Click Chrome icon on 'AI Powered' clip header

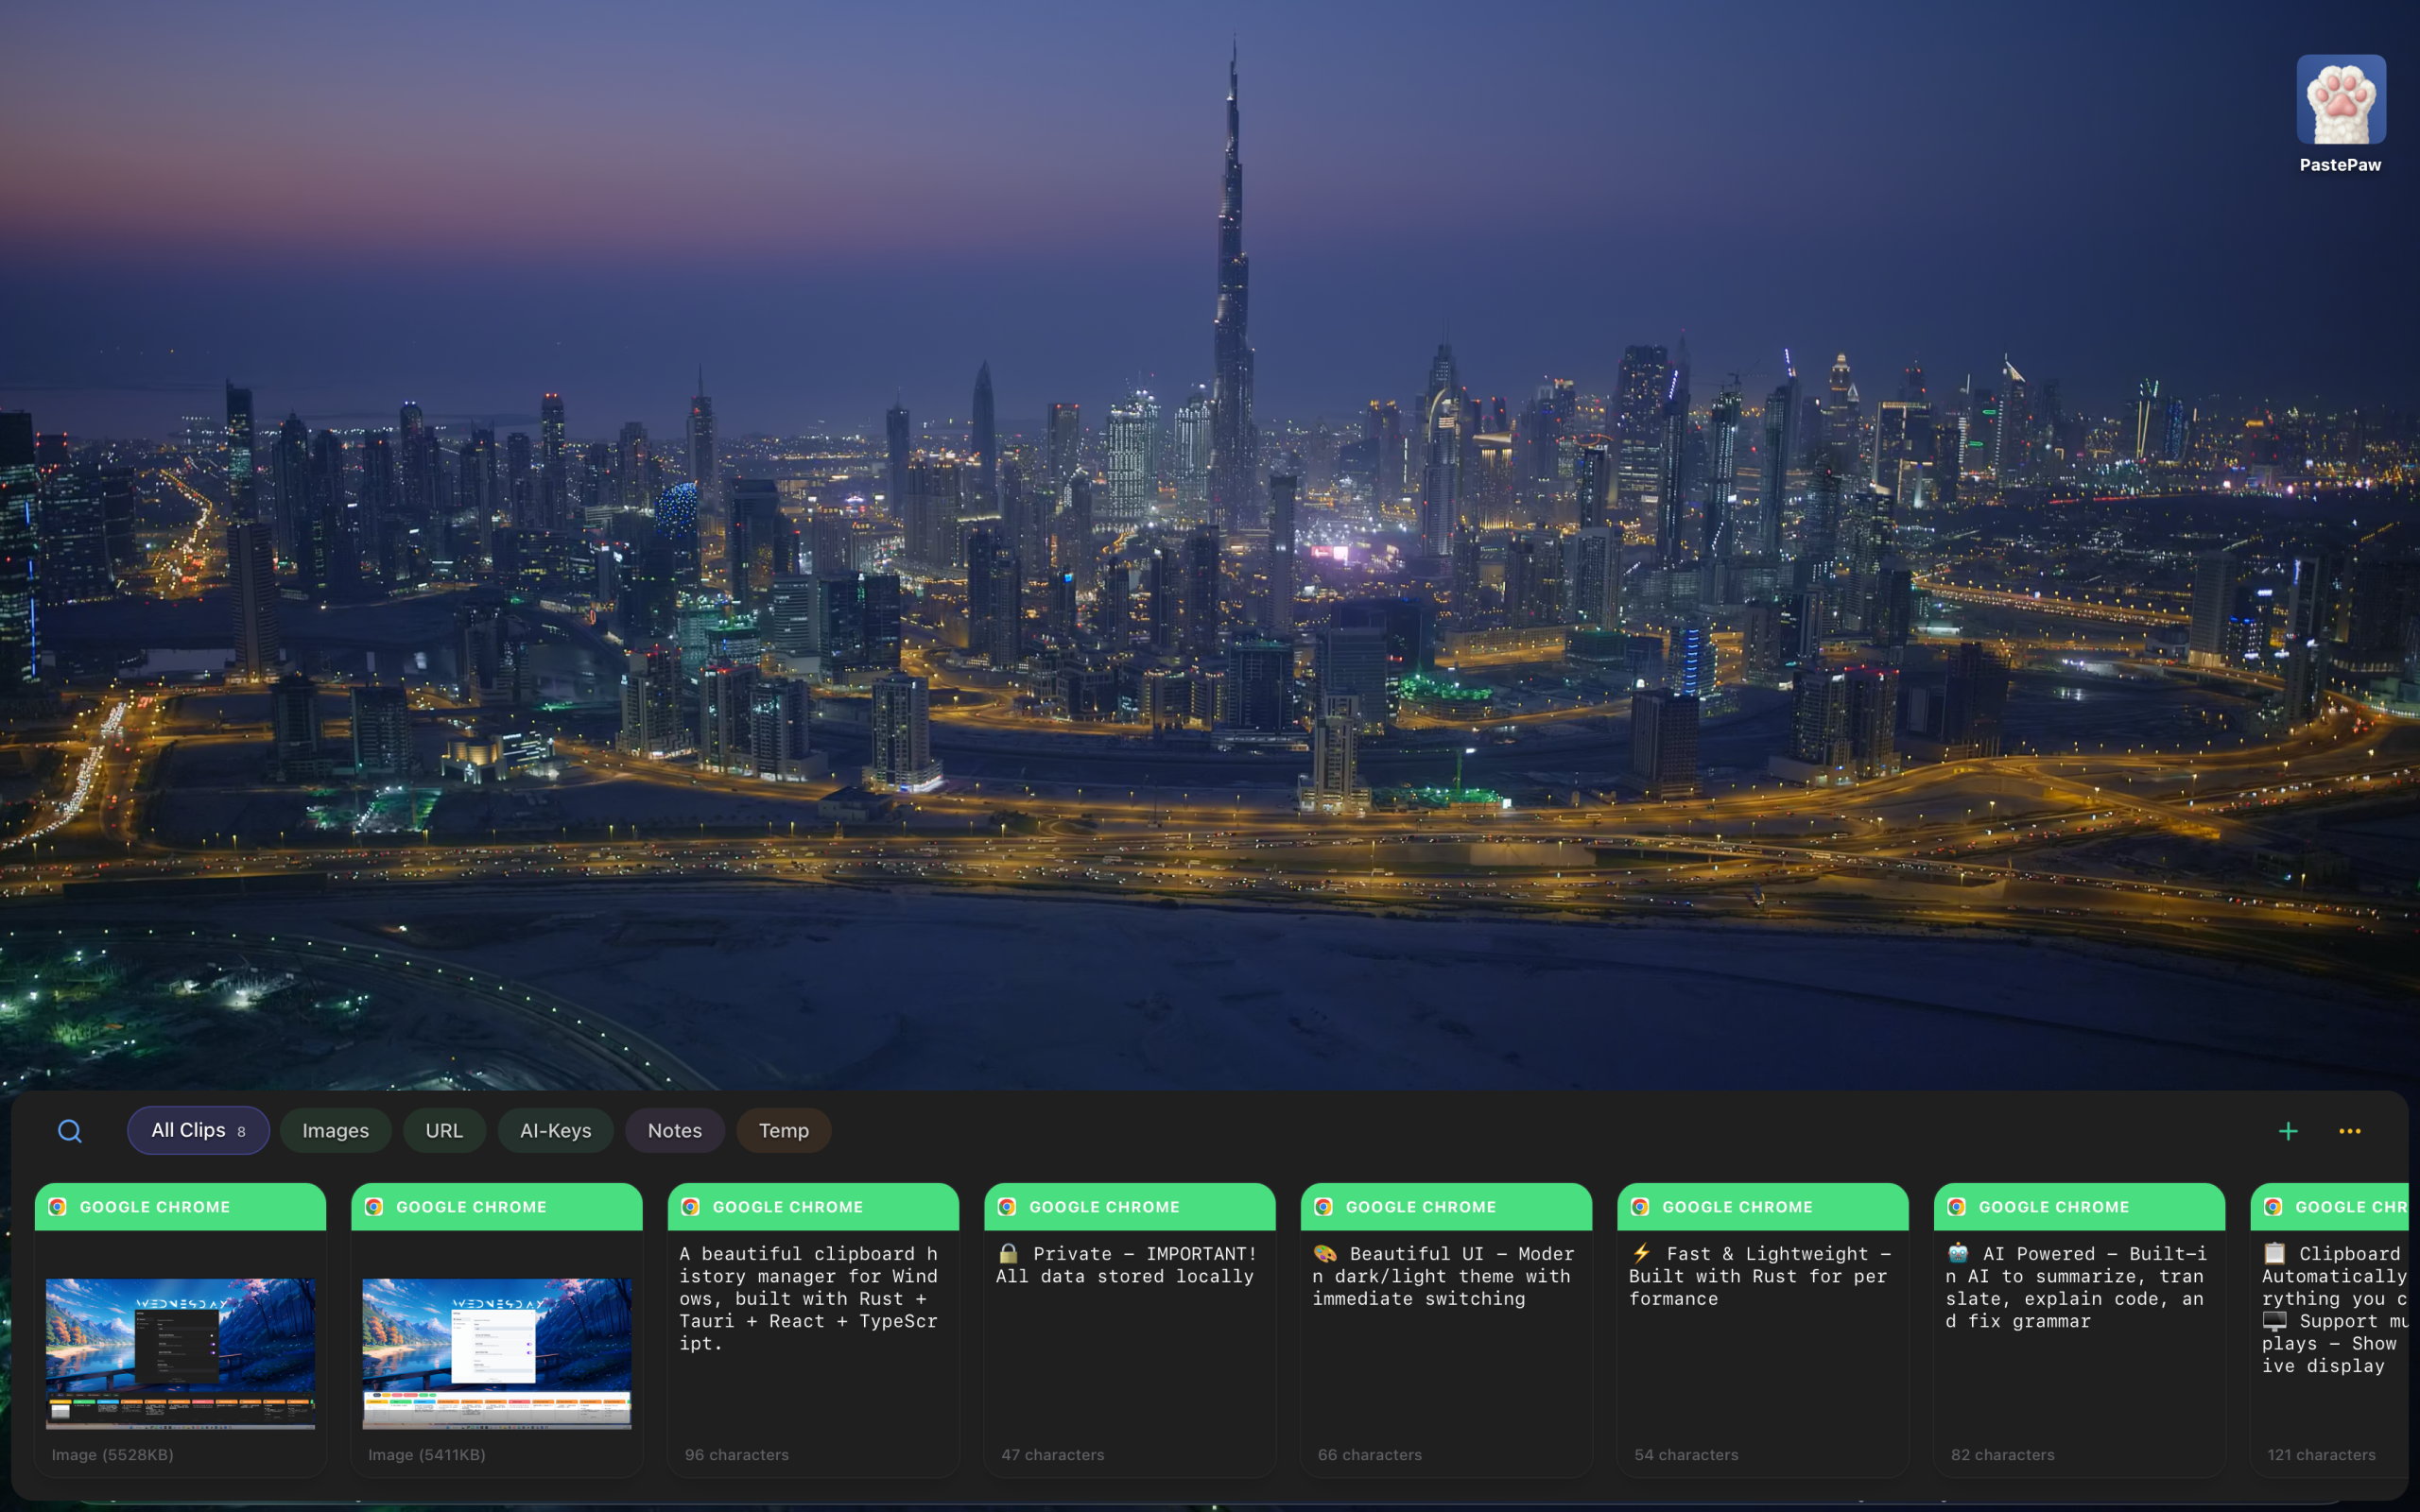(1956, 1207)
